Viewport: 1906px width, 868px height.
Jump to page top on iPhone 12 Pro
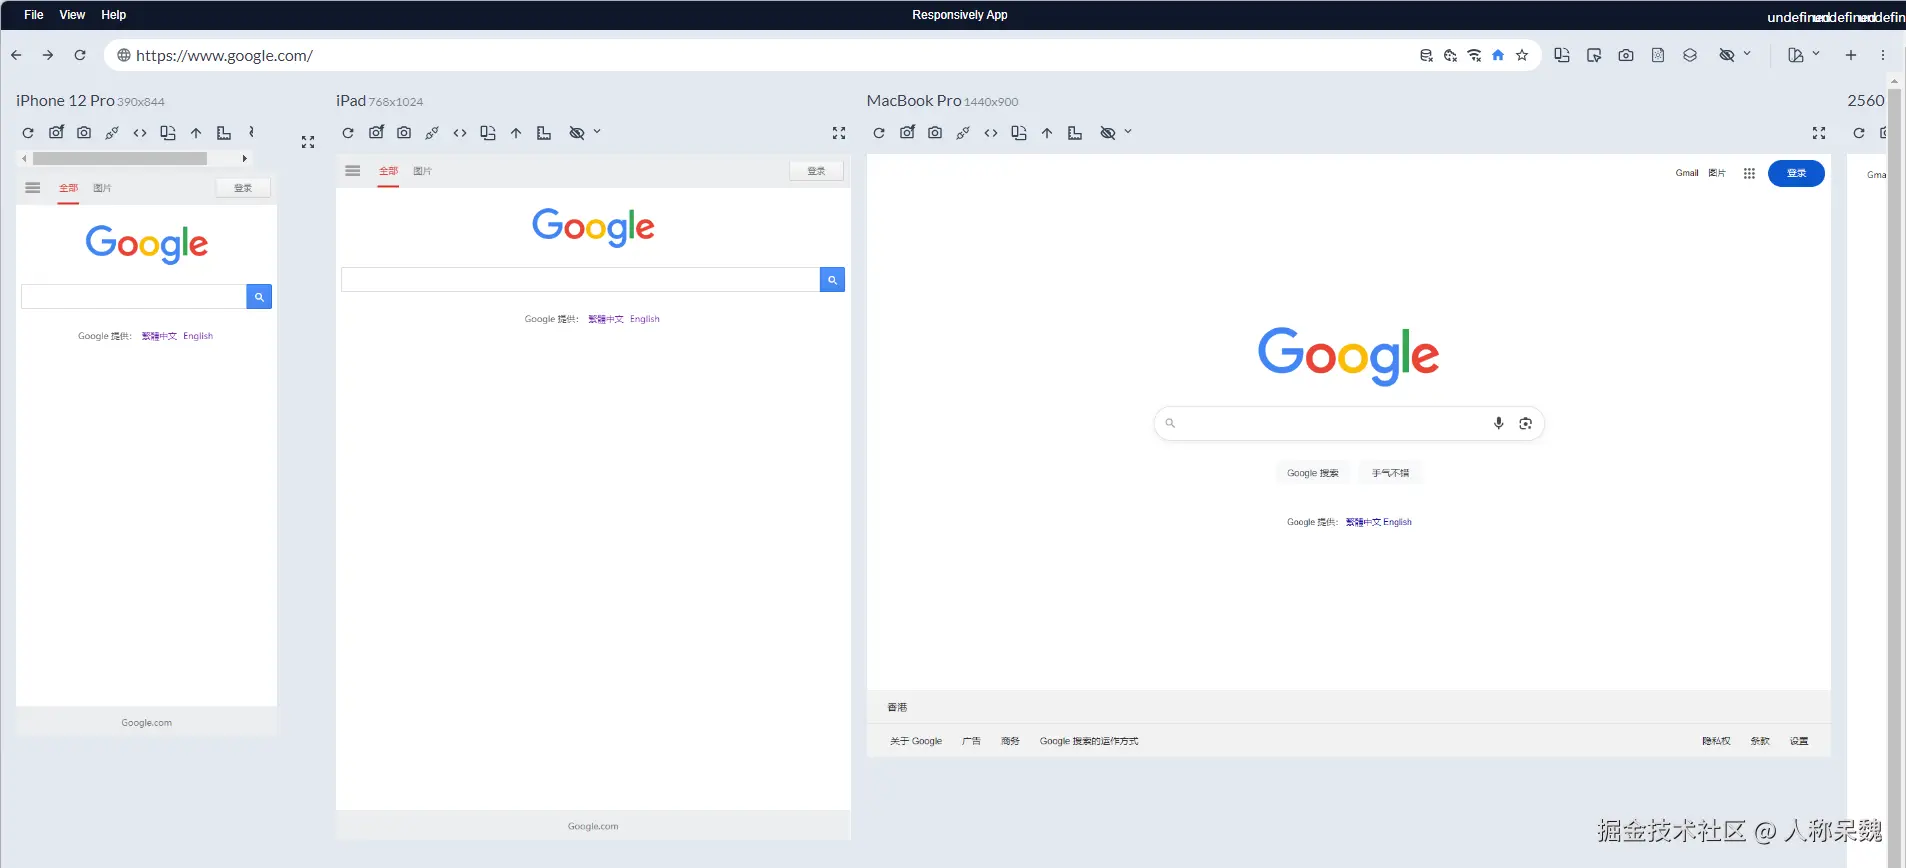click(196, 133)
